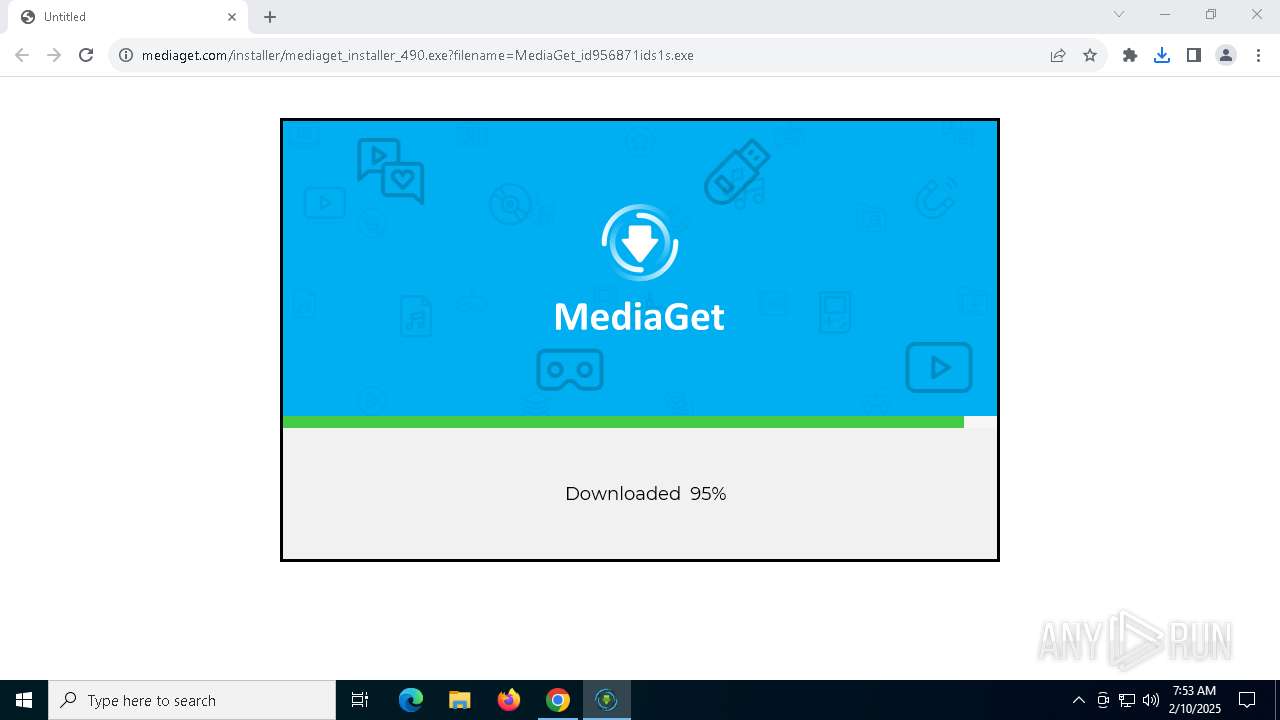Click the Downloaded 95% text

pos(645,493)
